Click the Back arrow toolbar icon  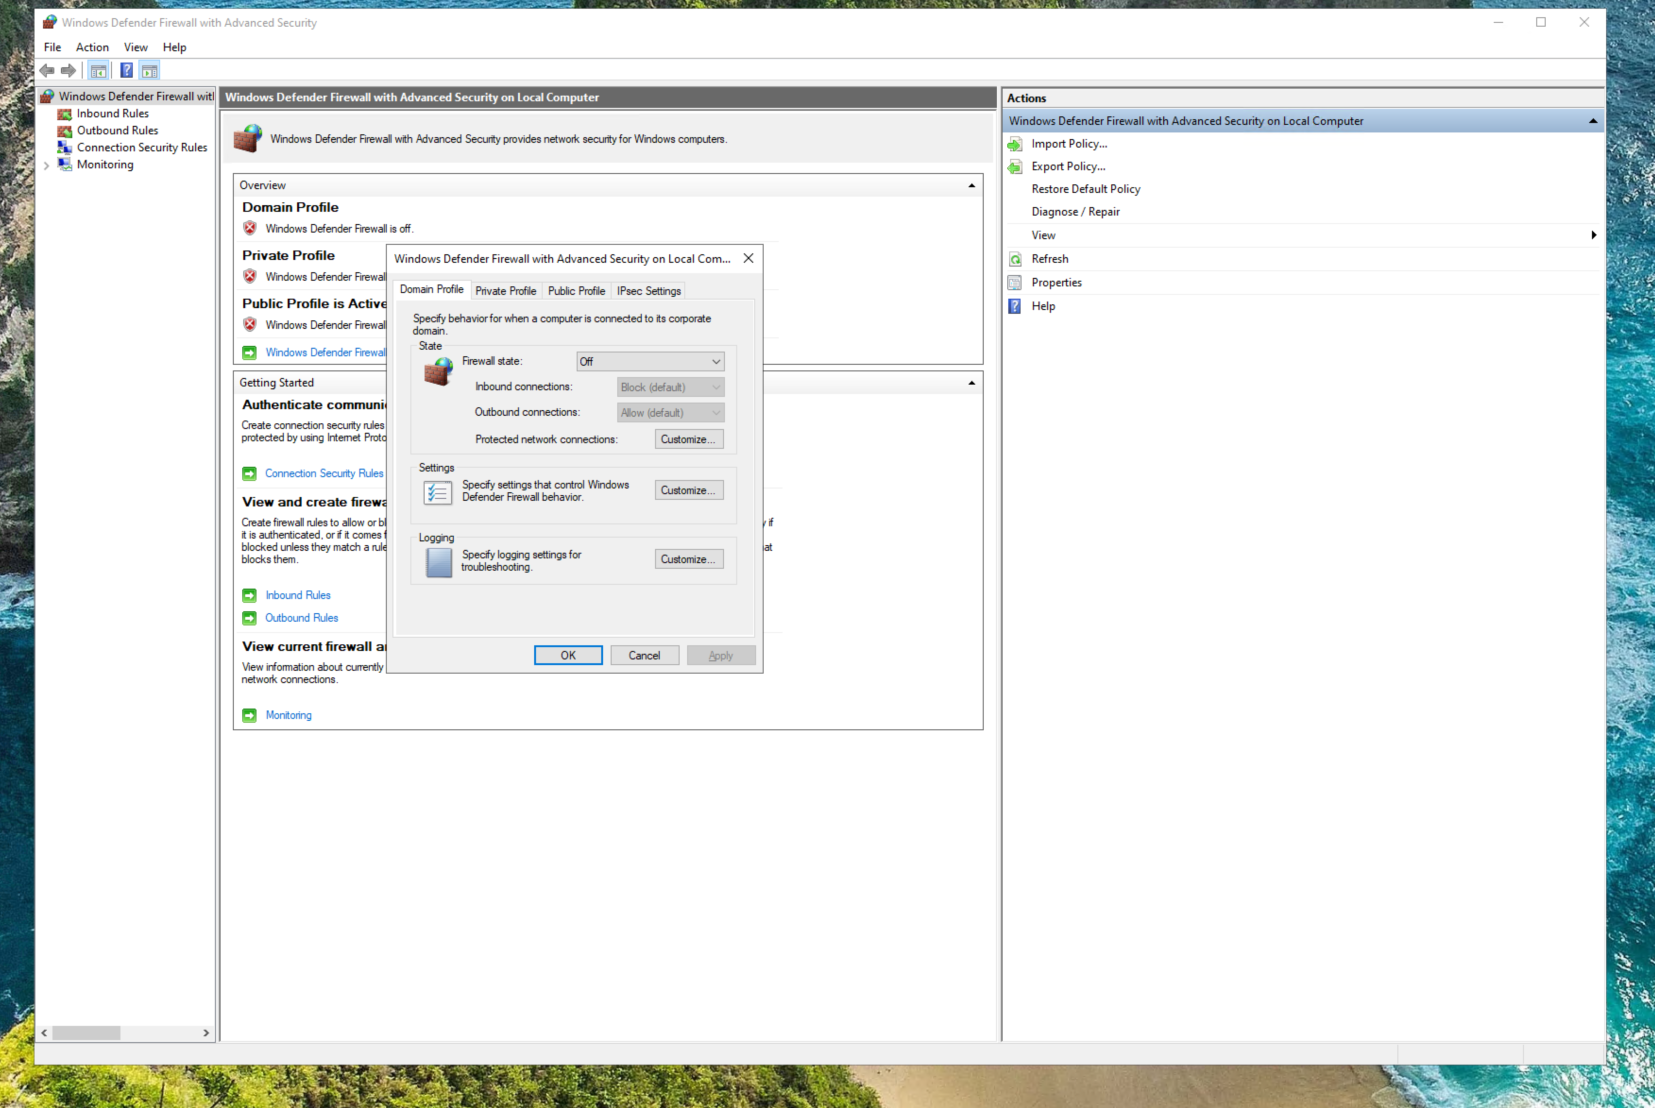47,71
